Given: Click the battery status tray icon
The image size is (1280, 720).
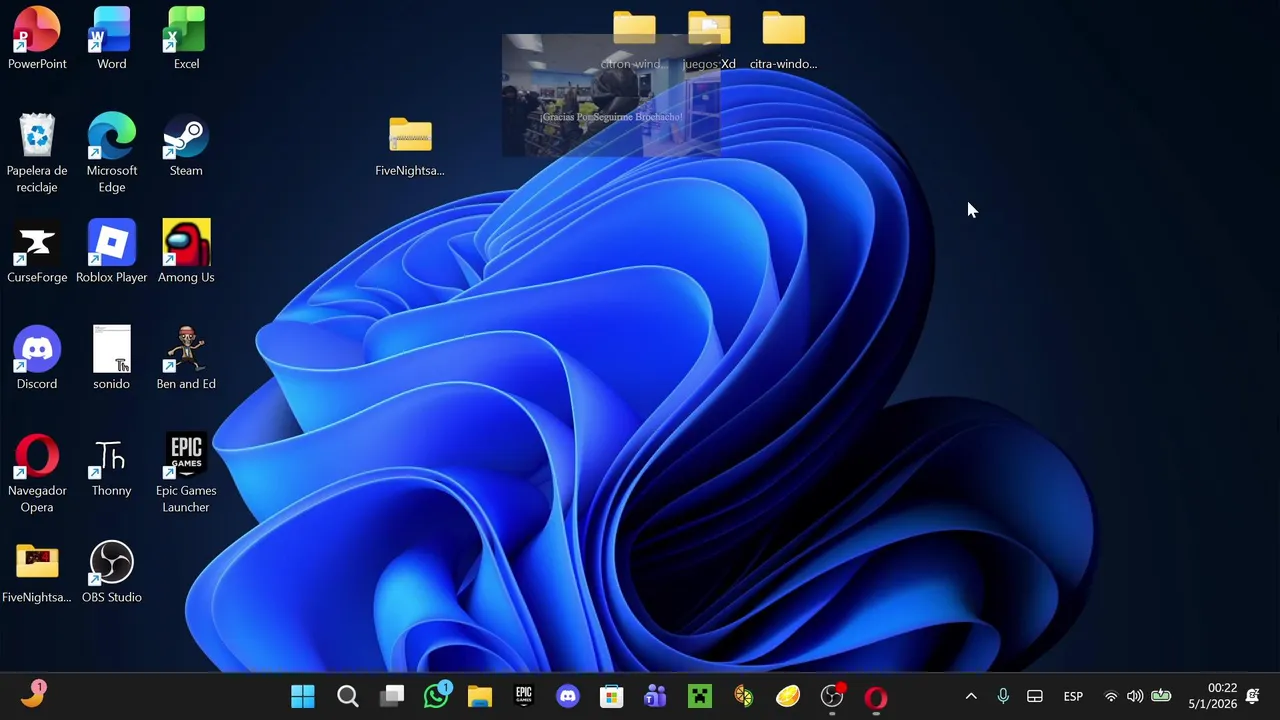Looking at the screenshot, I should 1161,696.
